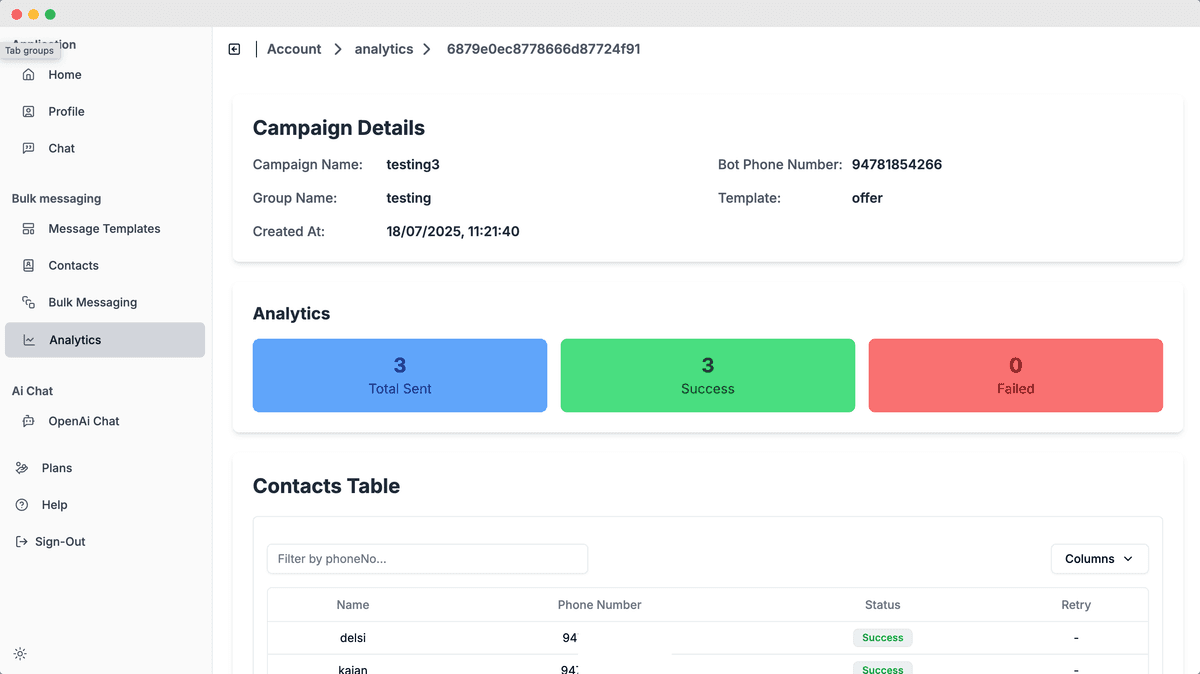Click the Chat speech-bubble icon
1200x674 pixels.
point(27,148)
